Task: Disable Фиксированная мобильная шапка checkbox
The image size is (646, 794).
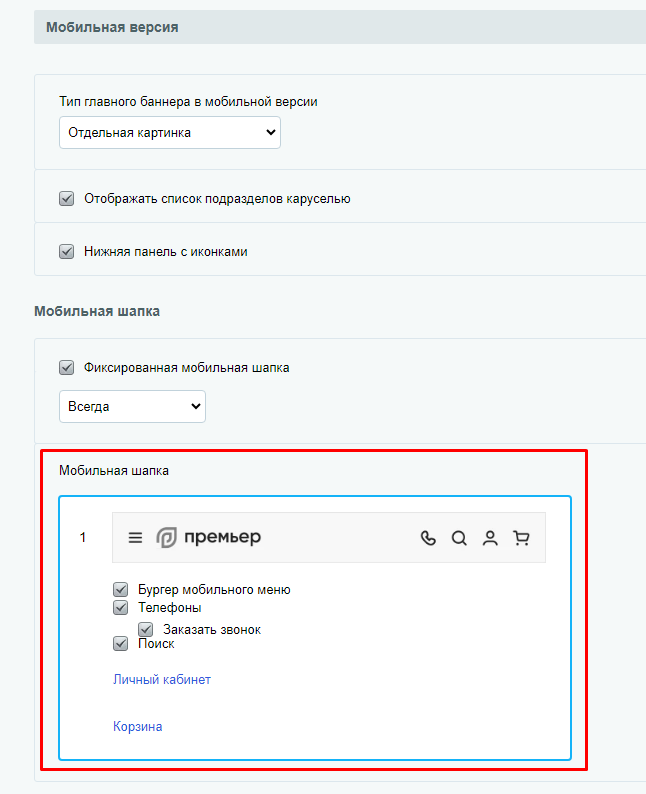Action: (x=66, y=368)
